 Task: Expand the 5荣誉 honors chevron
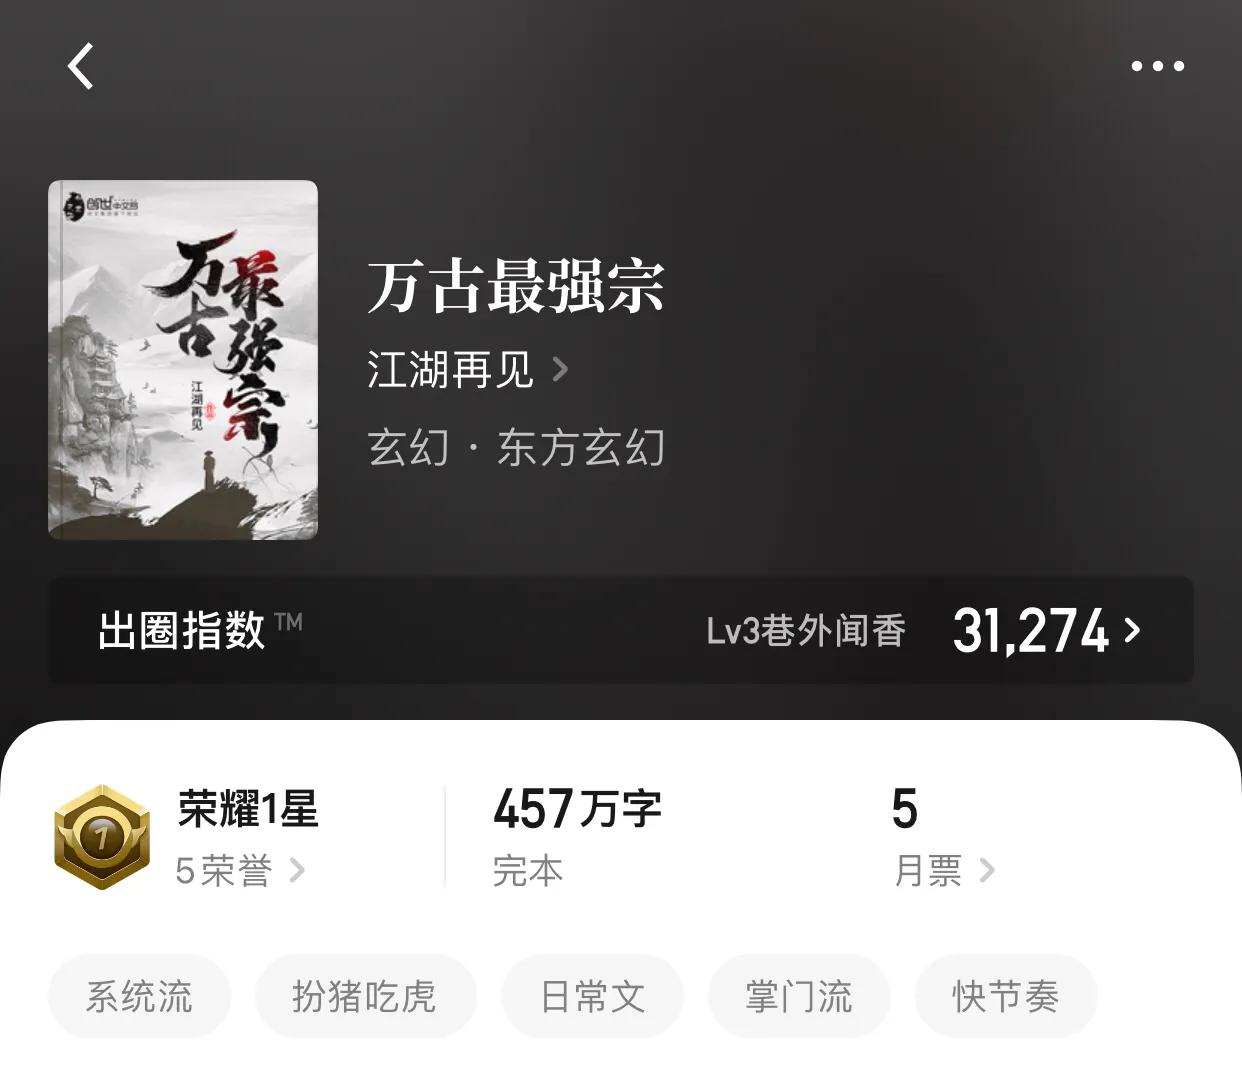point(297,870)
